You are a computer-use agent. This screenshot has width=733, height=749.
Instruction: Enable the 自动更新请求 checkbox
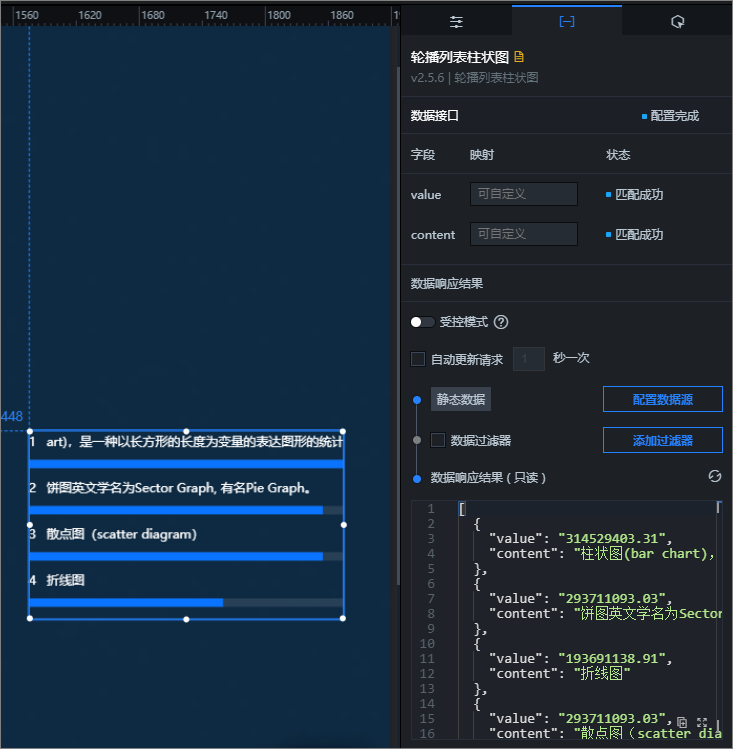418,359
